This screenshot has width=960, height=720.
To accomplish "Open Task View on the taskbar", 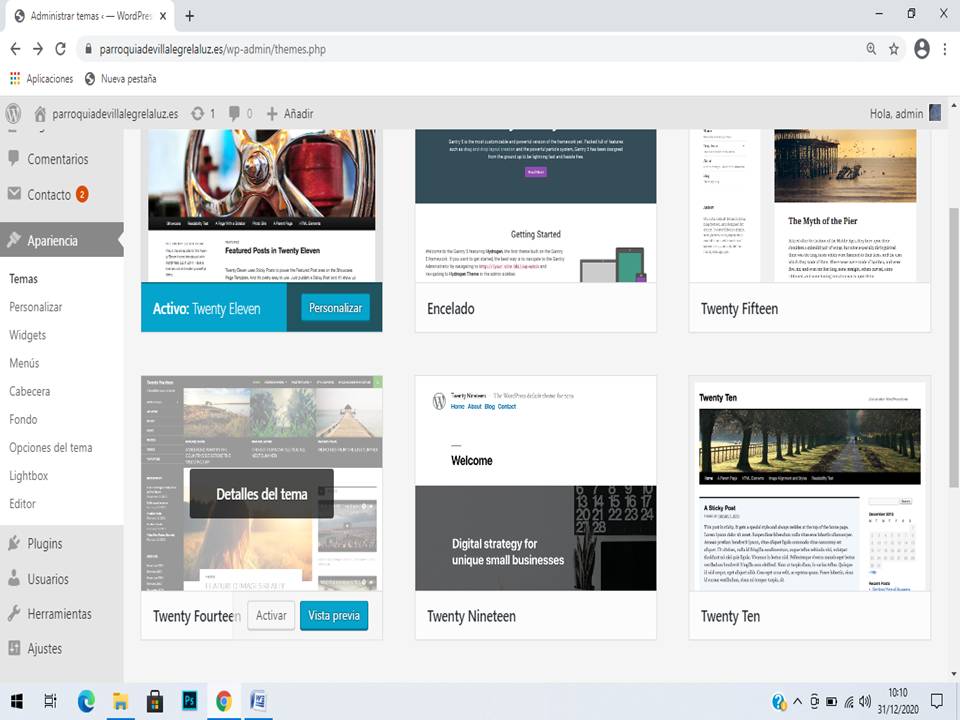I will [51, 701].
